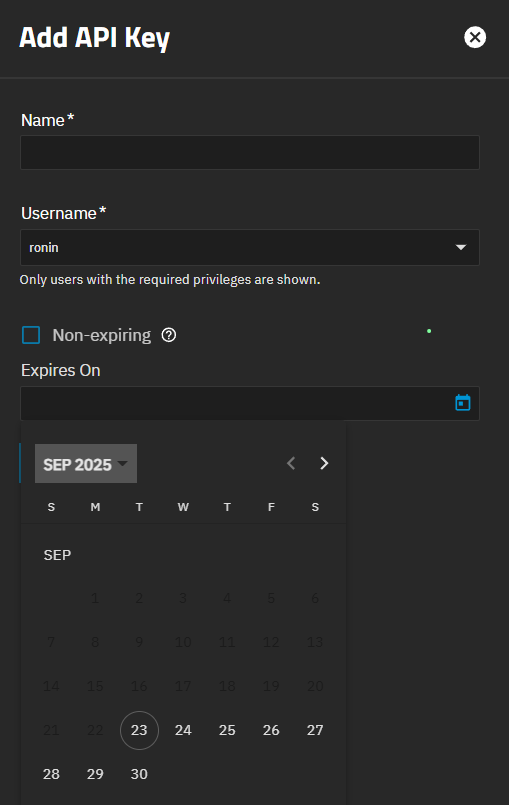Click disabled date 13 in calendar

coord(315,642)
